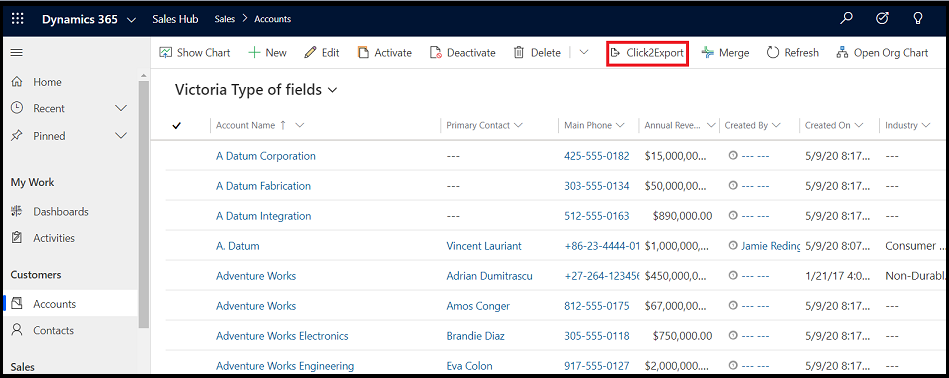This screenshot has height=378, width=949.
Task: Open the Dynamics 365 dropdown chevron
Action: [x=131, y=19]
